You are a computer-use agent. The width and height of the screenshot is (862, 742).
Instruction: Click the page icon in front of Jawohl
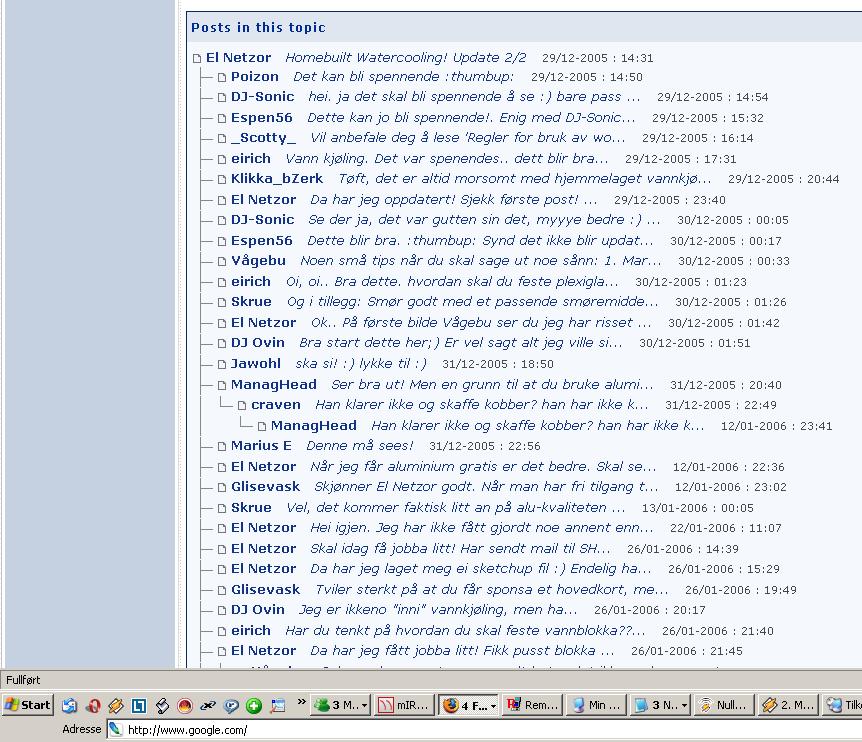click(x=222, y=364)
